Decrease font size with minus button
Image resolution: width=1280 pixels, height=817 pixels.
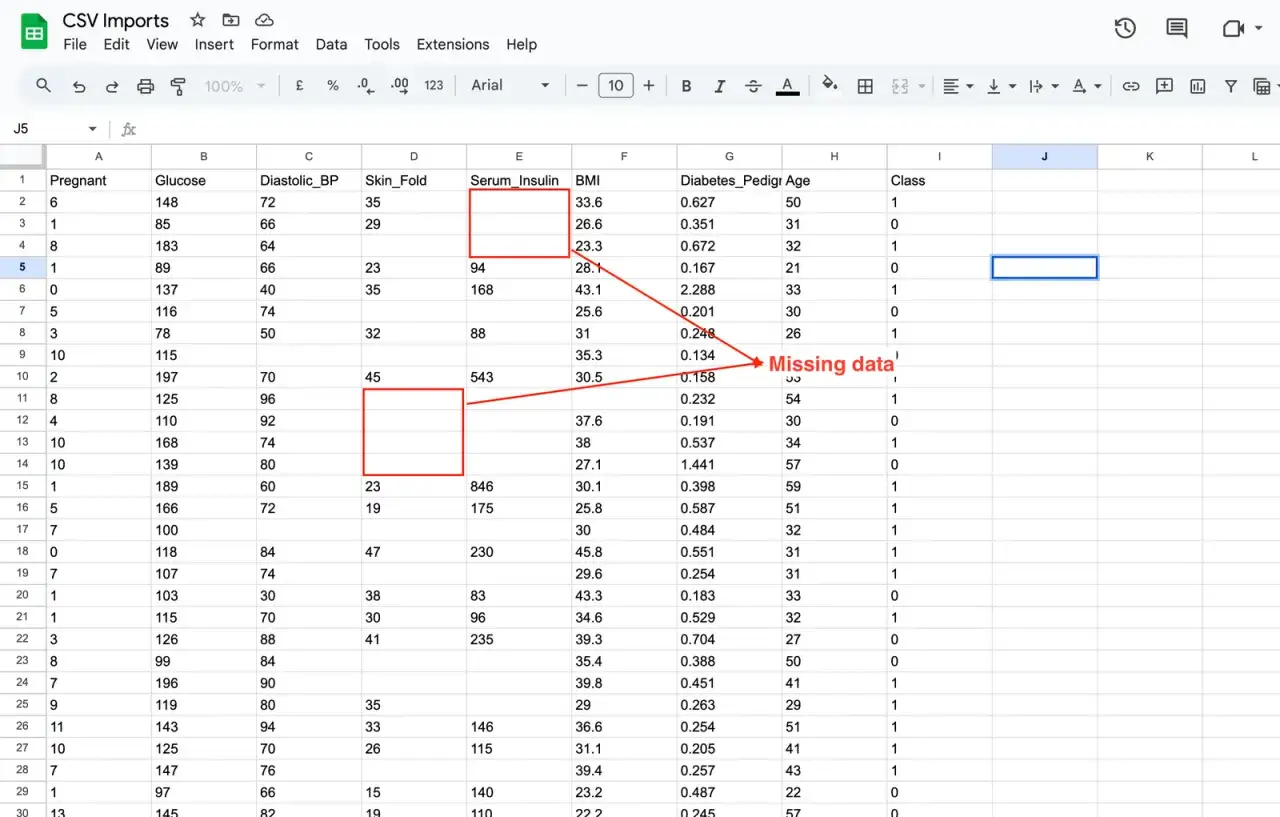click(583, 86)
